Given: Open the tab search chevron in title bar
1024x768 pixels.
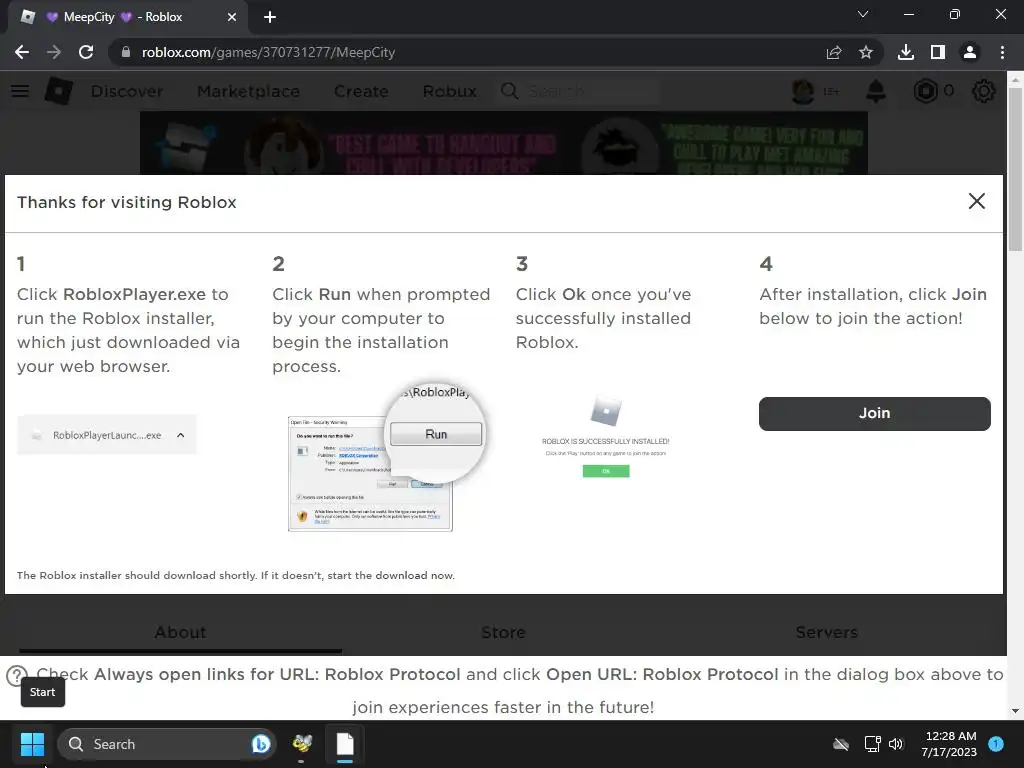Looking at the screenshot, I should click(863, 14).
